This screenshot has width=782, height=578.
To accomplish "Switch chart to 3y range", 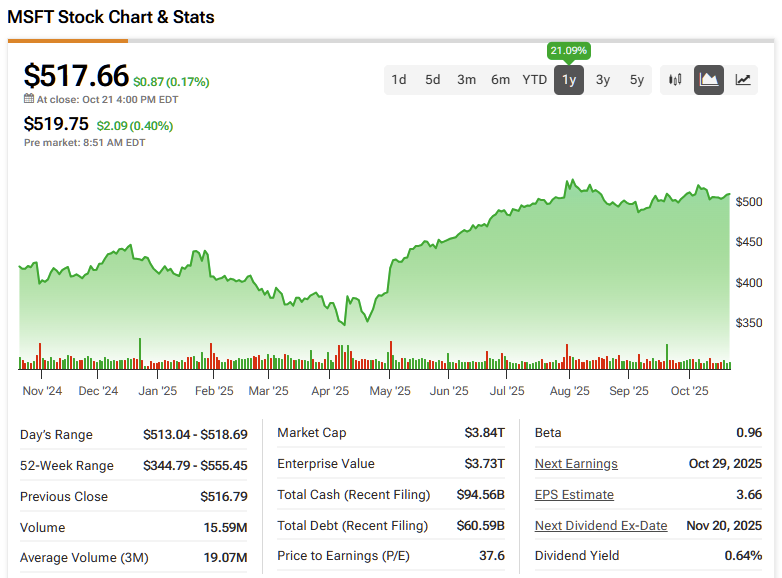I will [603, 80].
